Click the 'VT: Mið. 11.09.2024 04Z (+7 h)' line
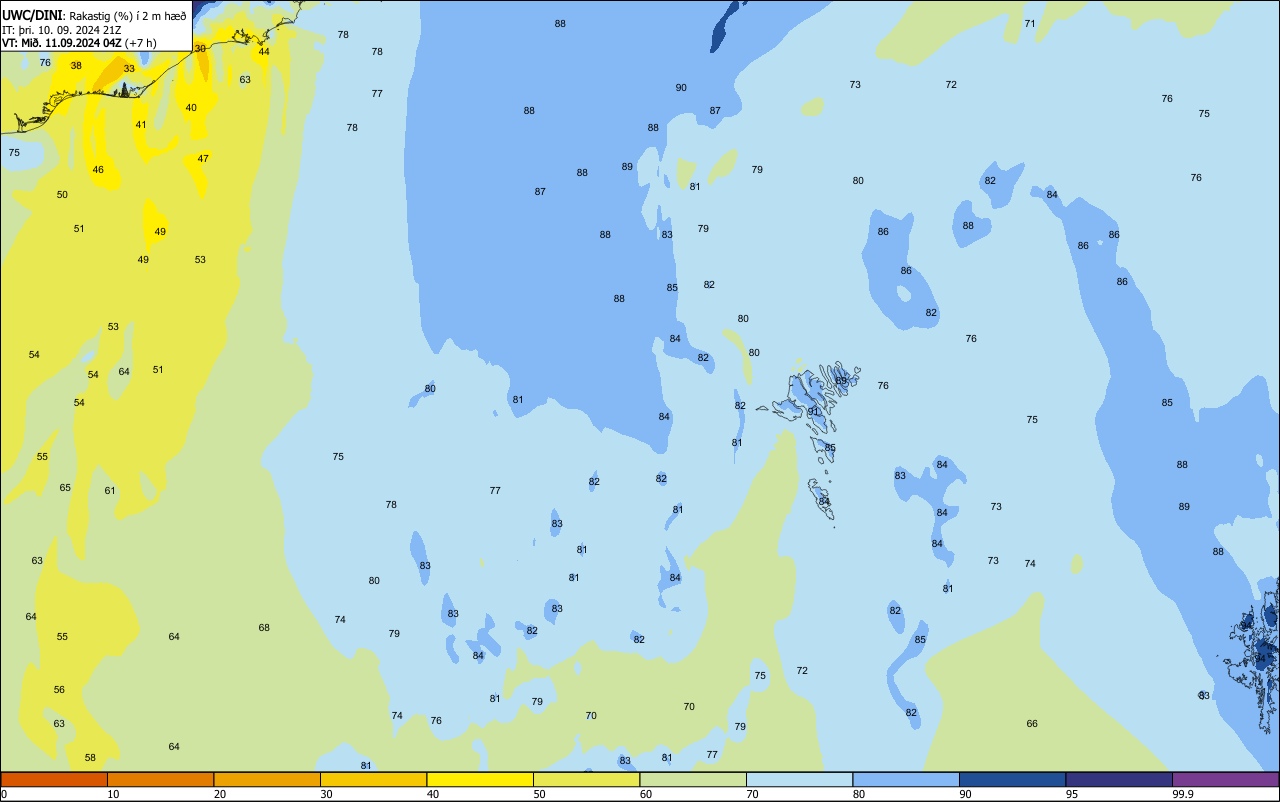 coord(79,43)
